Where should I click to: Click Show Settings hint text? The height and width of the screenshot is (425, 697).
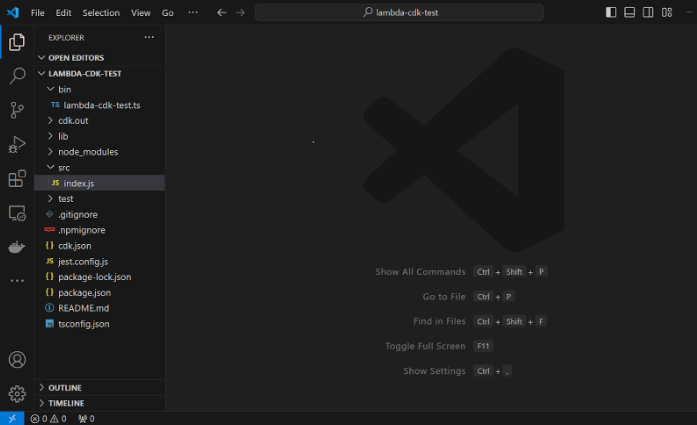click(x=434, y=371)
